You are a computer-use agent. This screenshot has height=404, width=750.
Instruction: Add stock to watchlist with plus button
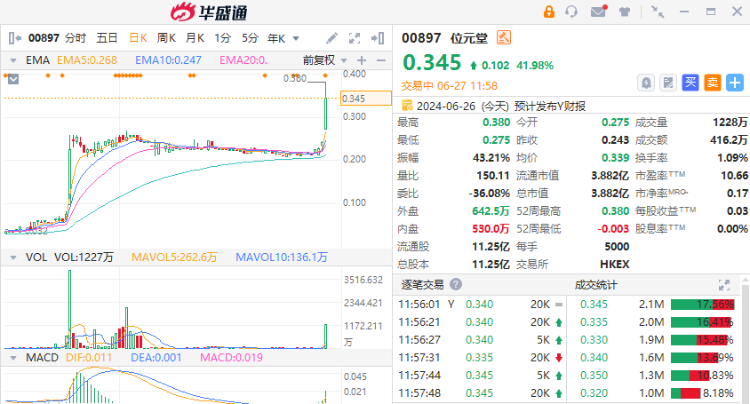click(735, 83)
